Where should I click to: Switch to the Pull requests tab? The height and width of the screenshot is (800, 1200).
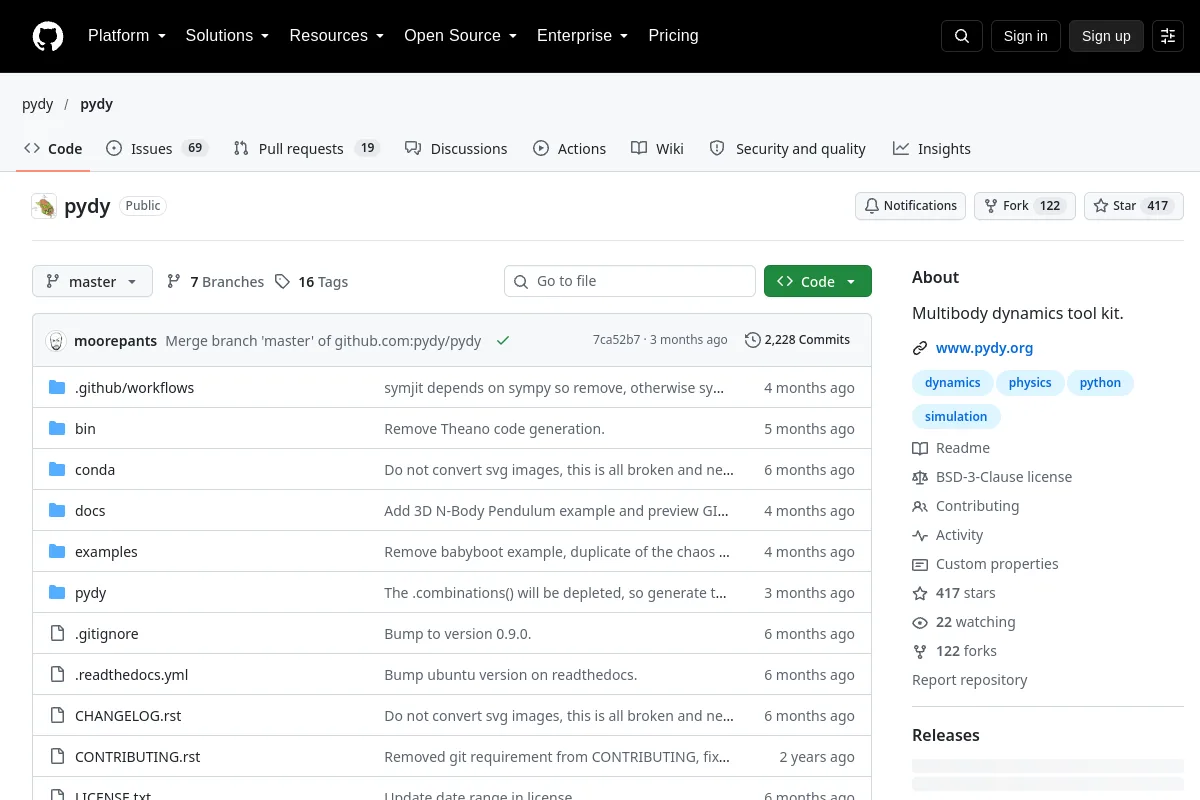click(x=306, y=149)
